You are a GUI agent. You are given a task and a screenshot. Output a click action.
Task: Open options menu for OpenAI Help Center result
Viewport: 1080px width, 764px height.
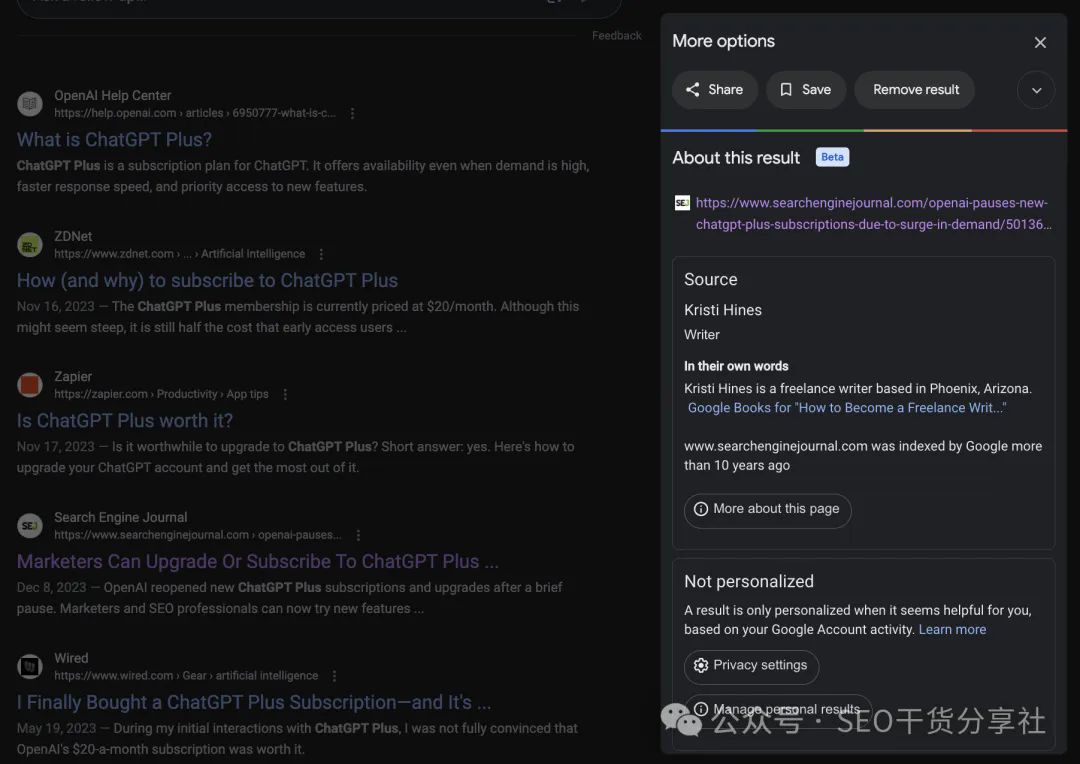pos(352,114)
